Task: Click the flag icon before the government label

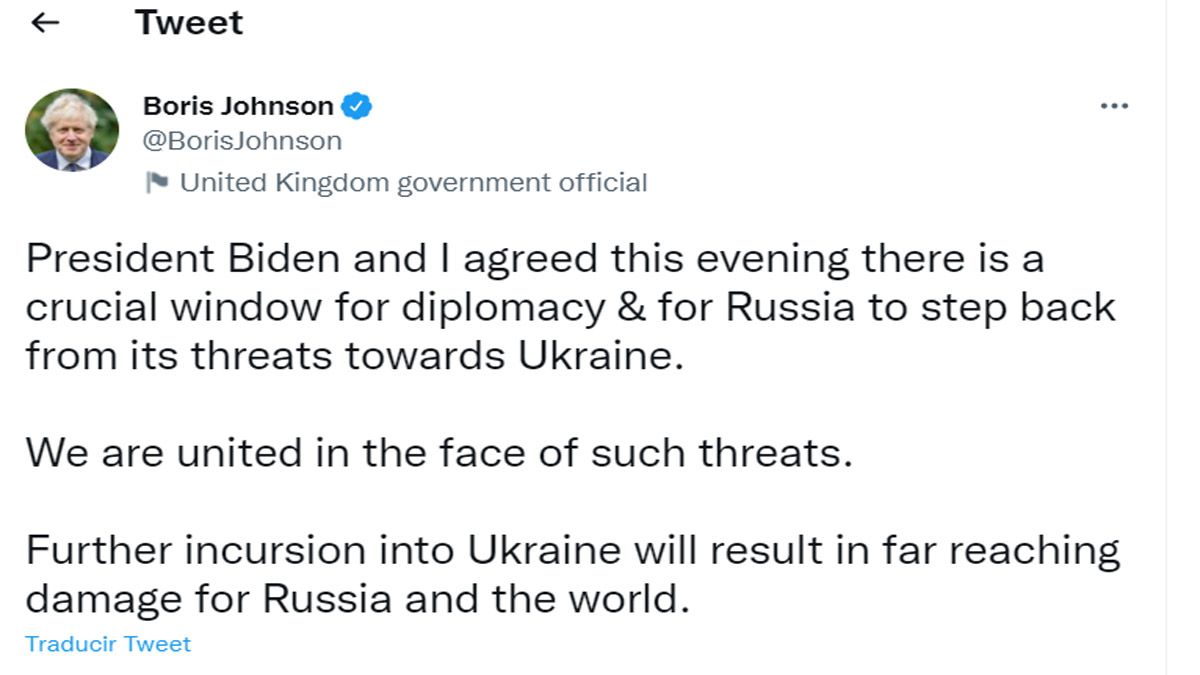Action: pos(160,182)
